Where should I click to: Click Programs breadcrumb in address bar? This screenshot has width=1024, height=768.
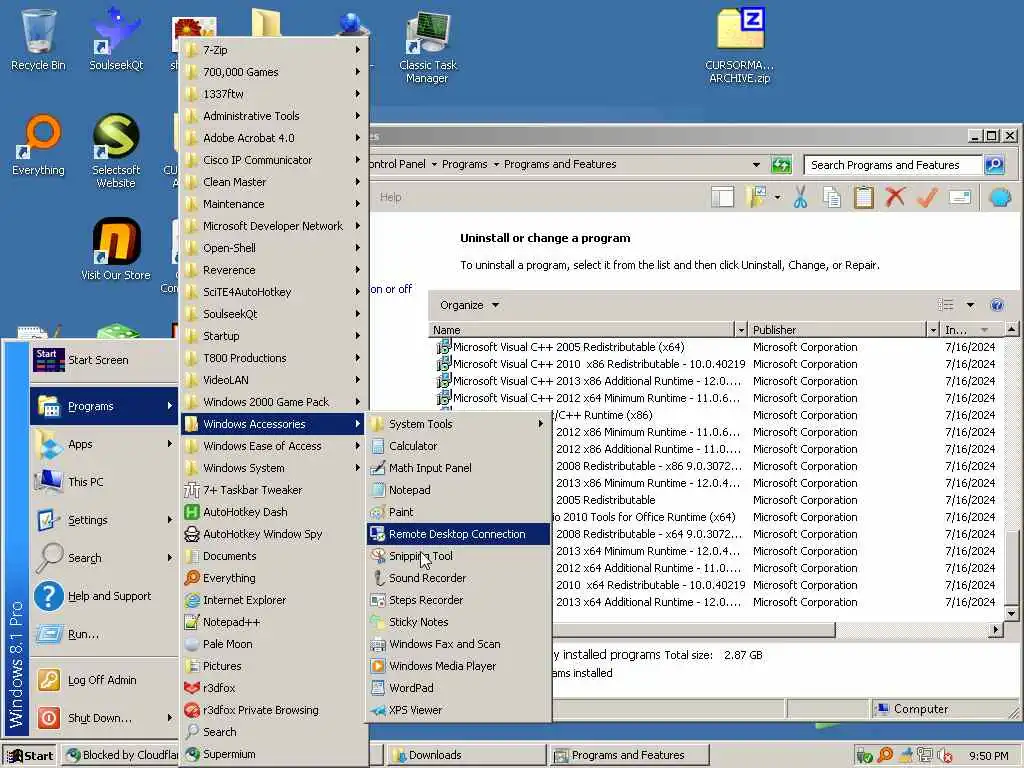(464, 165)
